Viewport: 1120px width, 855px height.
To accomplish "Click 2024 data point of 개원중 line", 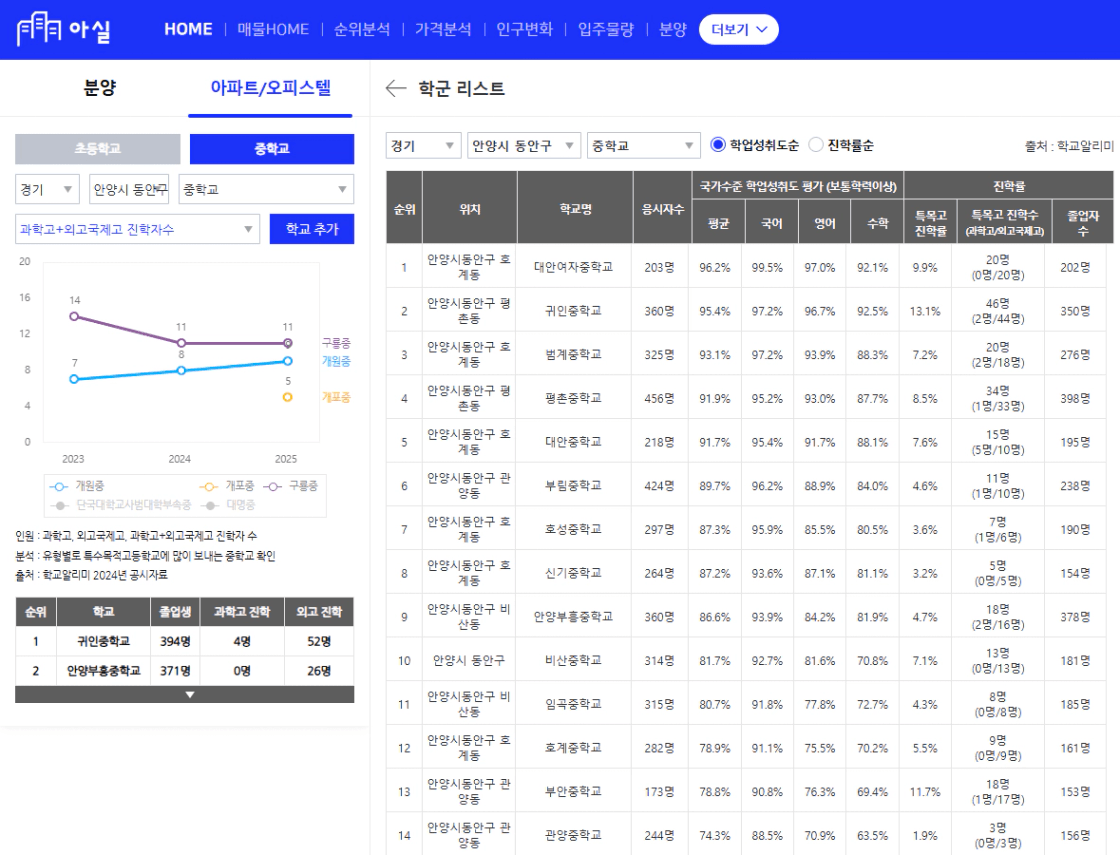I will point(181,370).
